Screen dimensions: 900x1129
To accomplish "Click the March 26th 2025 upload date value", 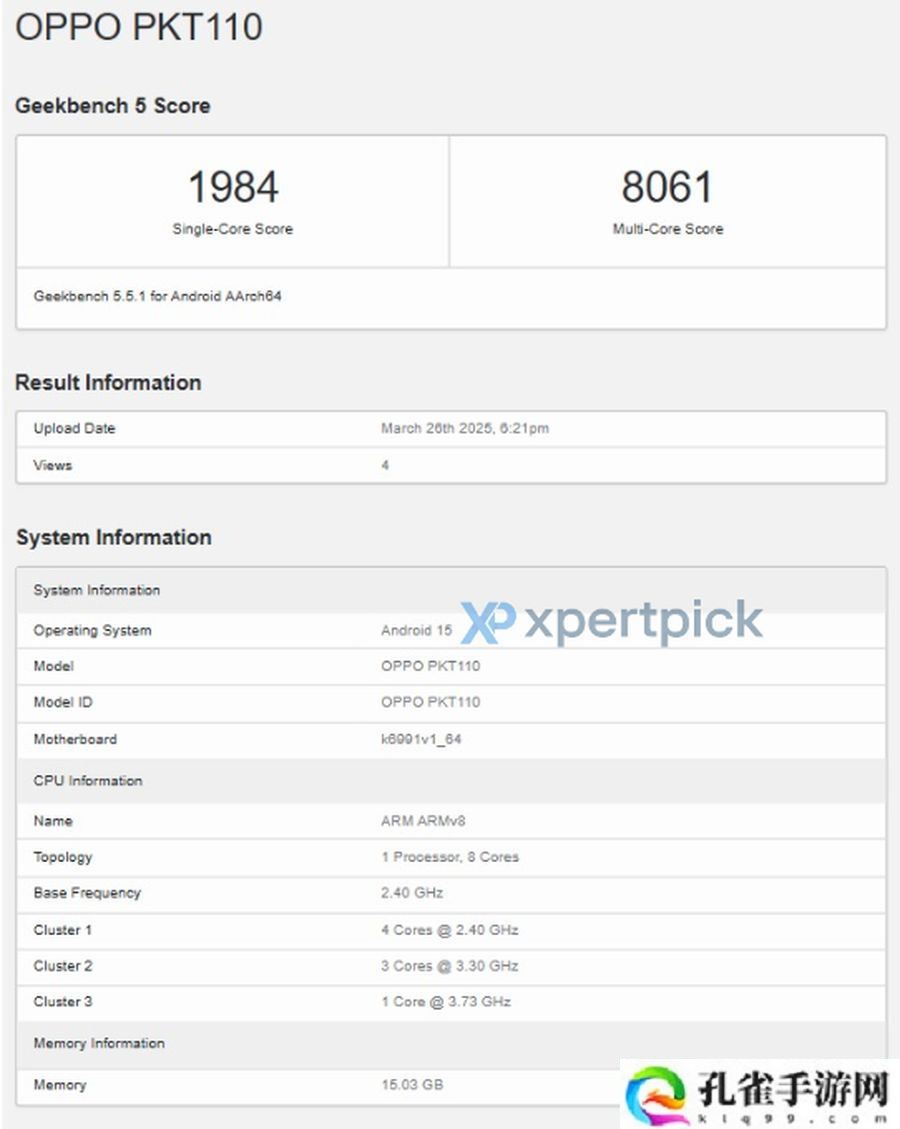I will (x=465, y=428).
